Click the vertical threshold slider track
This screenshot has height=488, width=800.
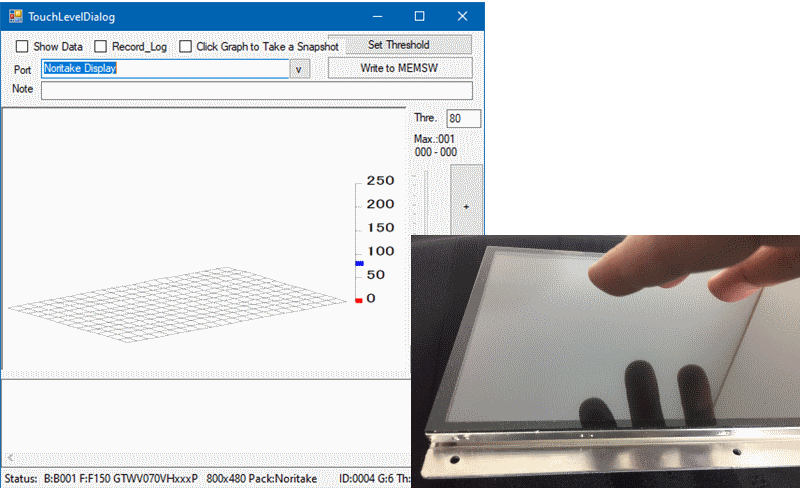coord(425,200)
